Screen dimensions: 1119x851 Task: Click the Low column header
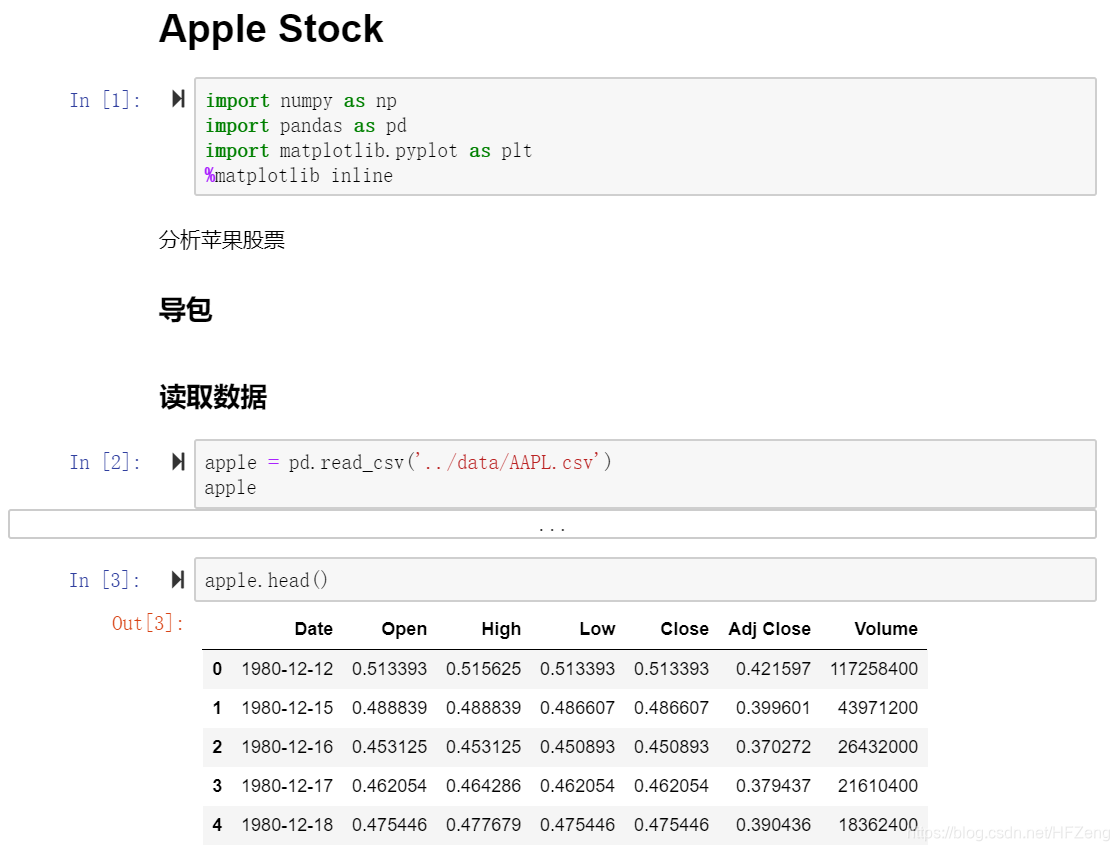coord(597,629)
